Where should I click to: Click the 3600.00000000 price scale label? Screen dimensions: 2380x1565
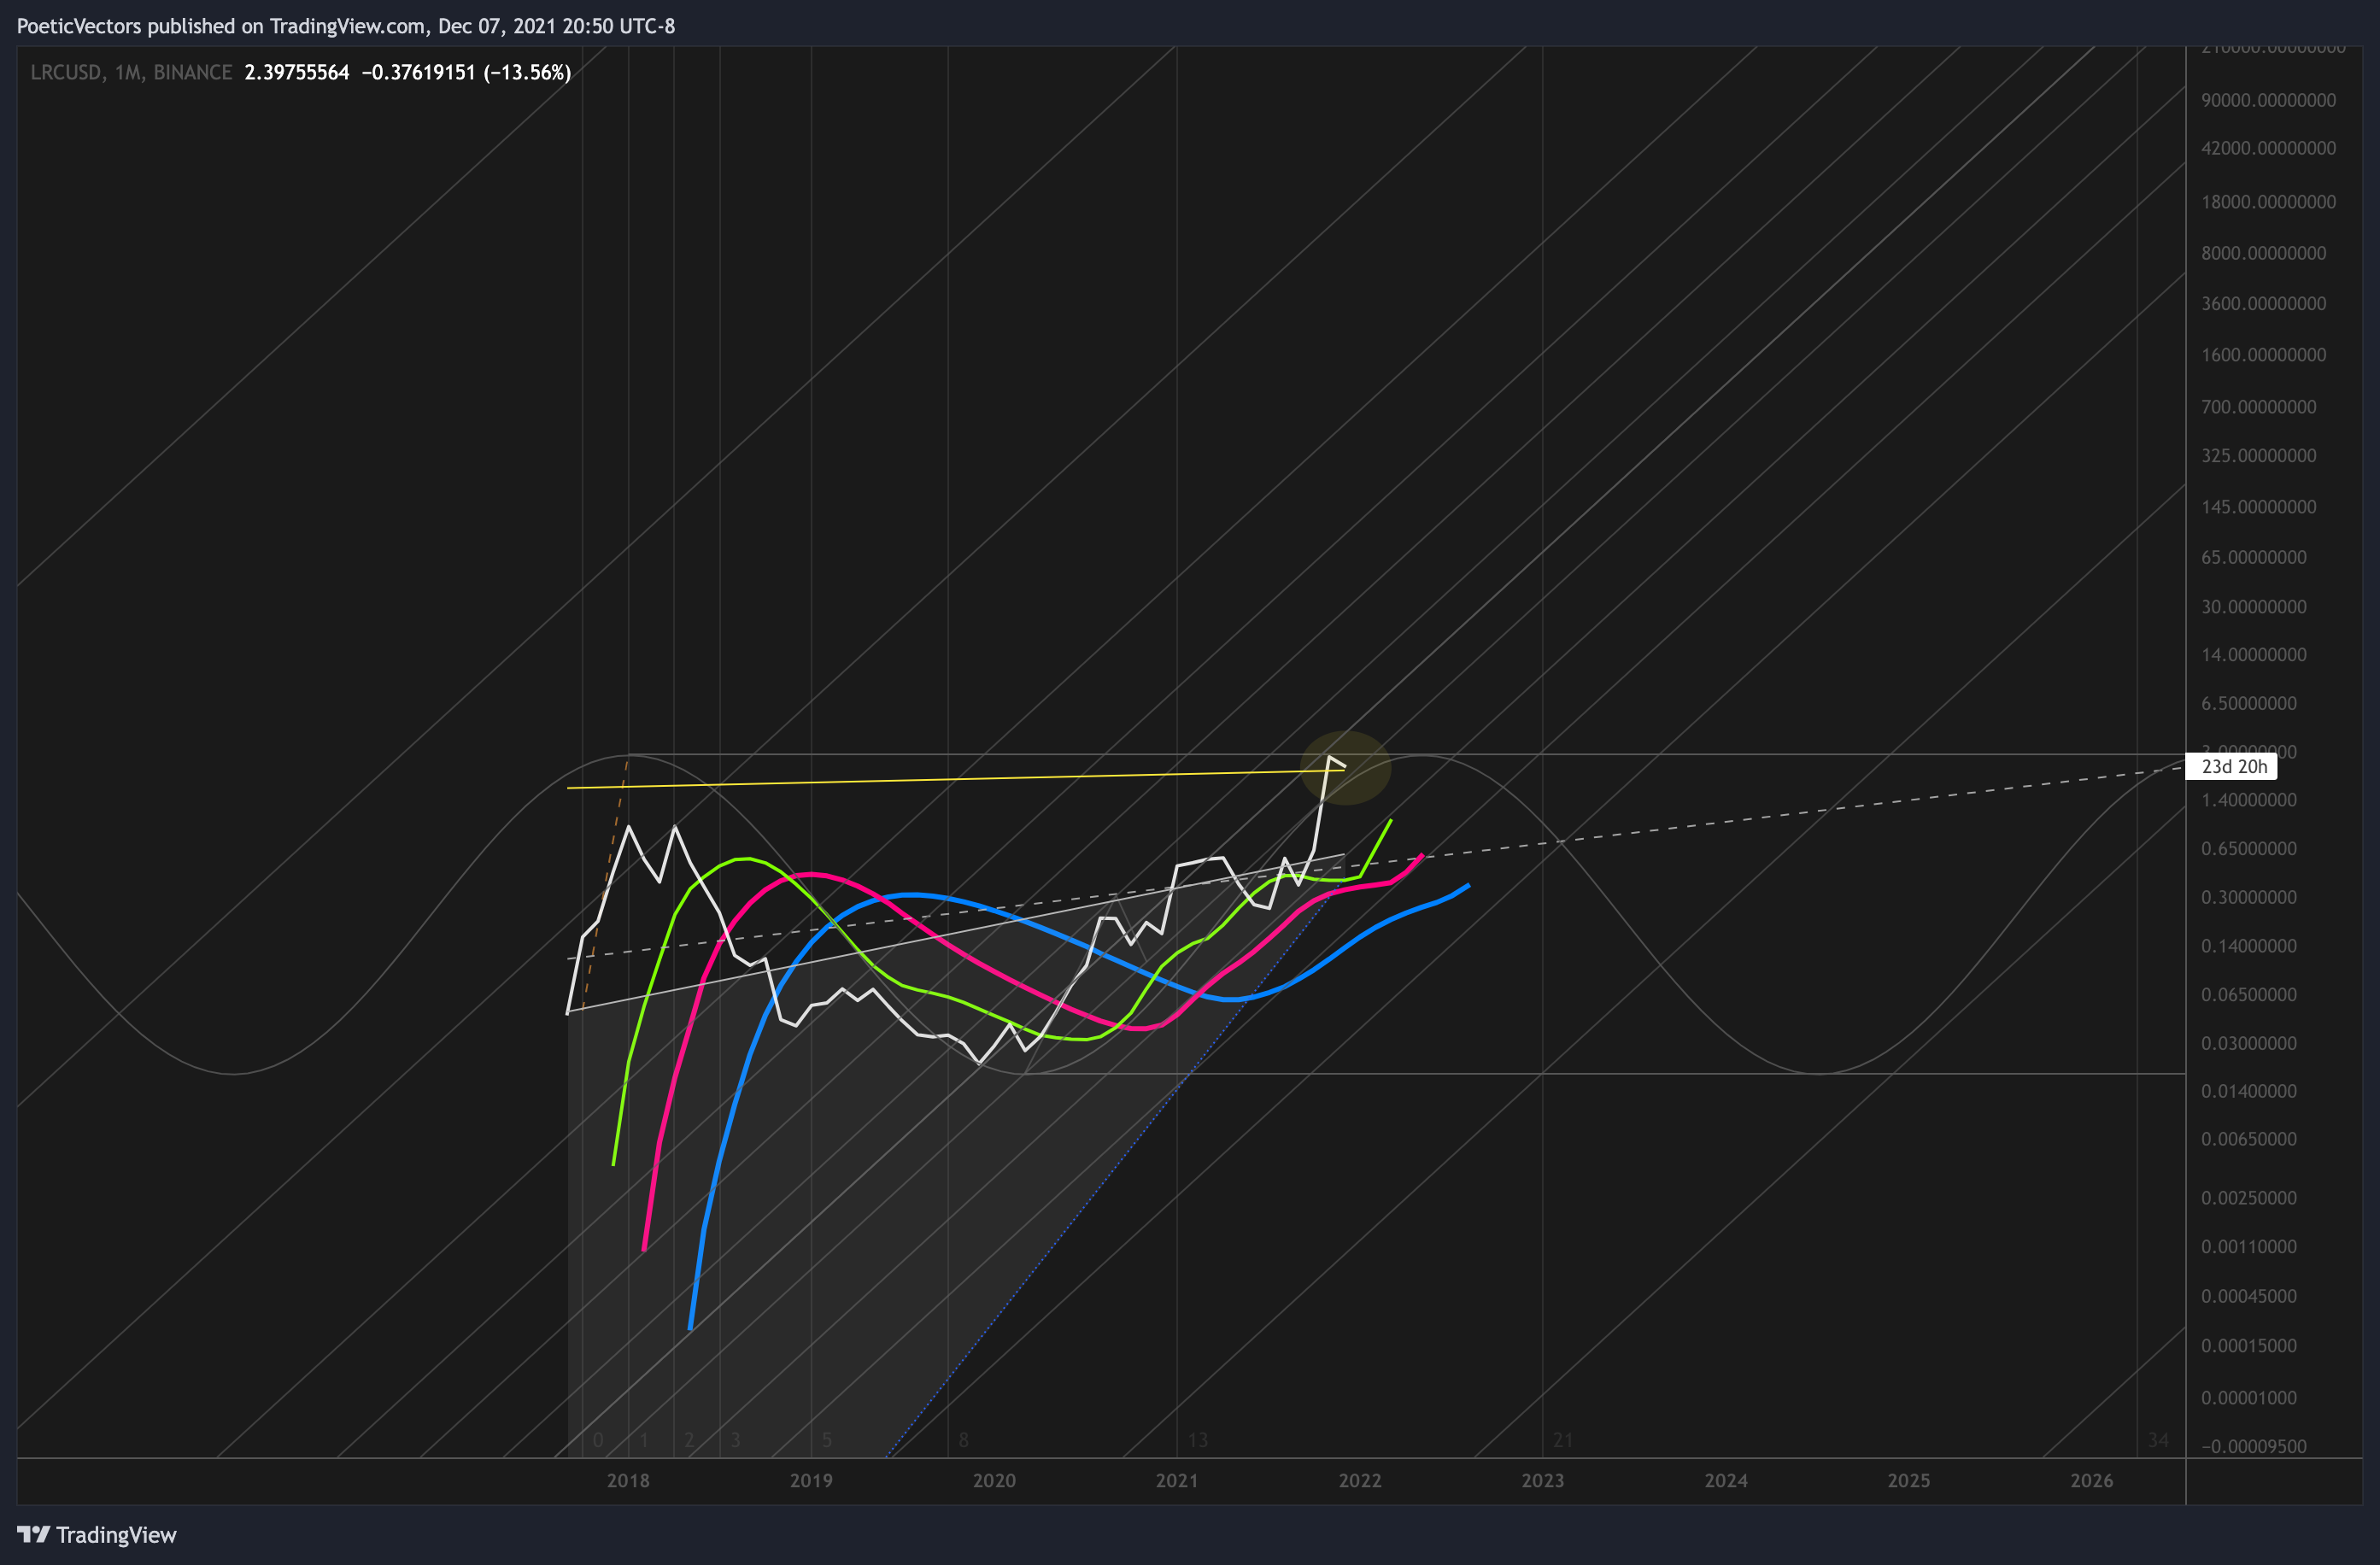2263,303
